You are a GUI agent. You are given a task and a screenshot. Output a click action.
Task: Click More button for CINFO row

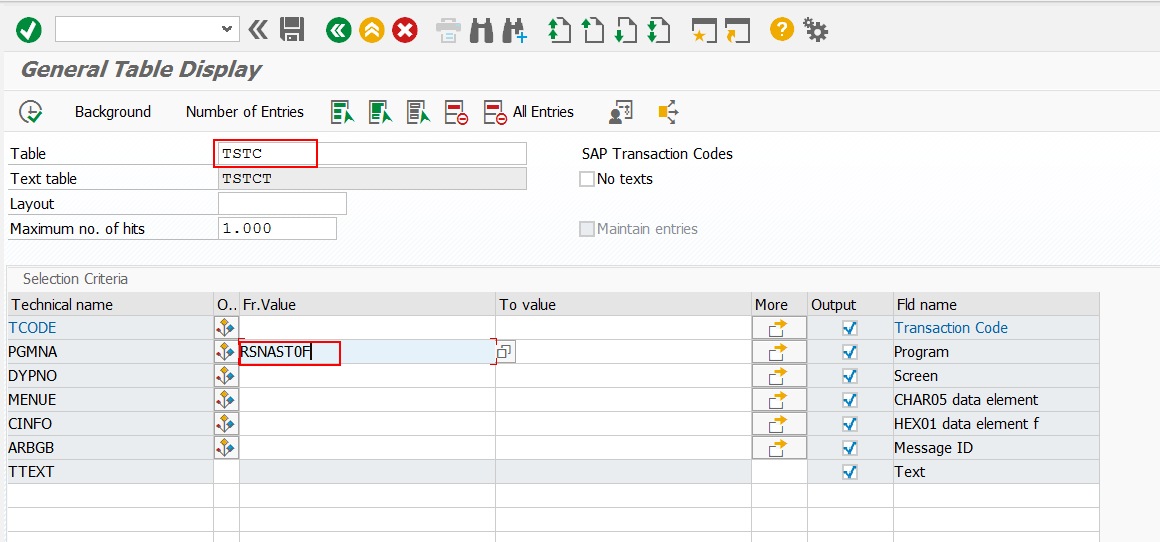[x=779, y=424]
